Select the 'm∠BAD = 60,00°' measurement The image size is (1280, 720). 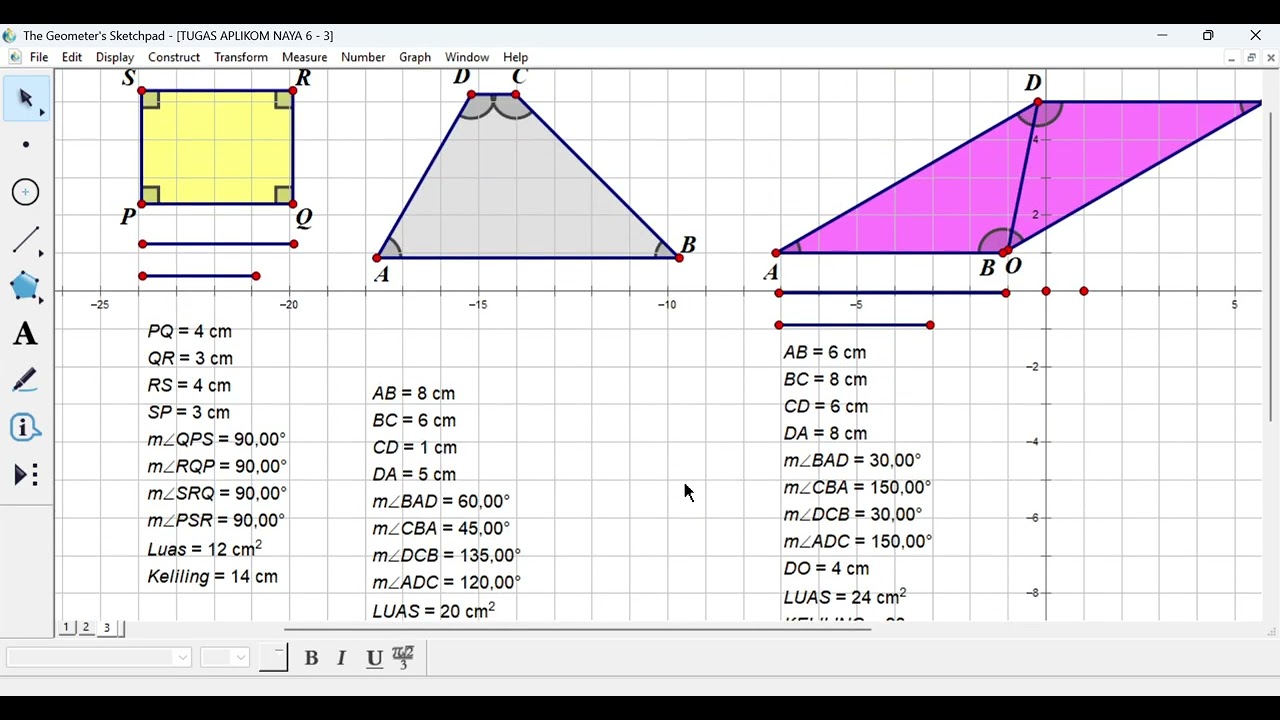click(x=441, y=501)
